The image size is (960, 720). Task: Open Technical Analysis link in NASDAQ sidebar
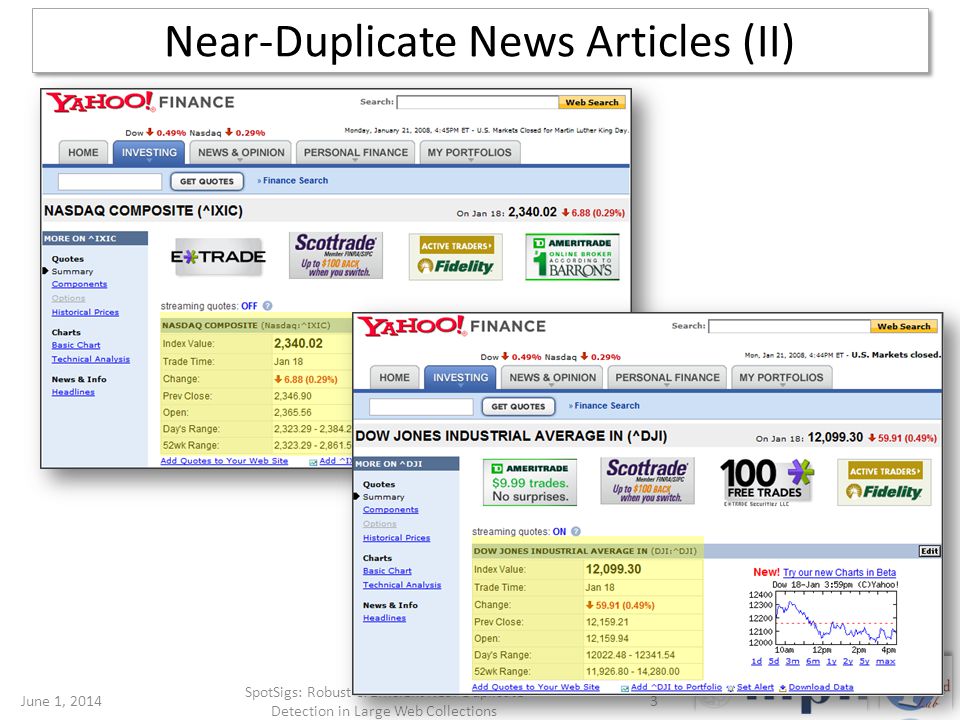(91, 359)
